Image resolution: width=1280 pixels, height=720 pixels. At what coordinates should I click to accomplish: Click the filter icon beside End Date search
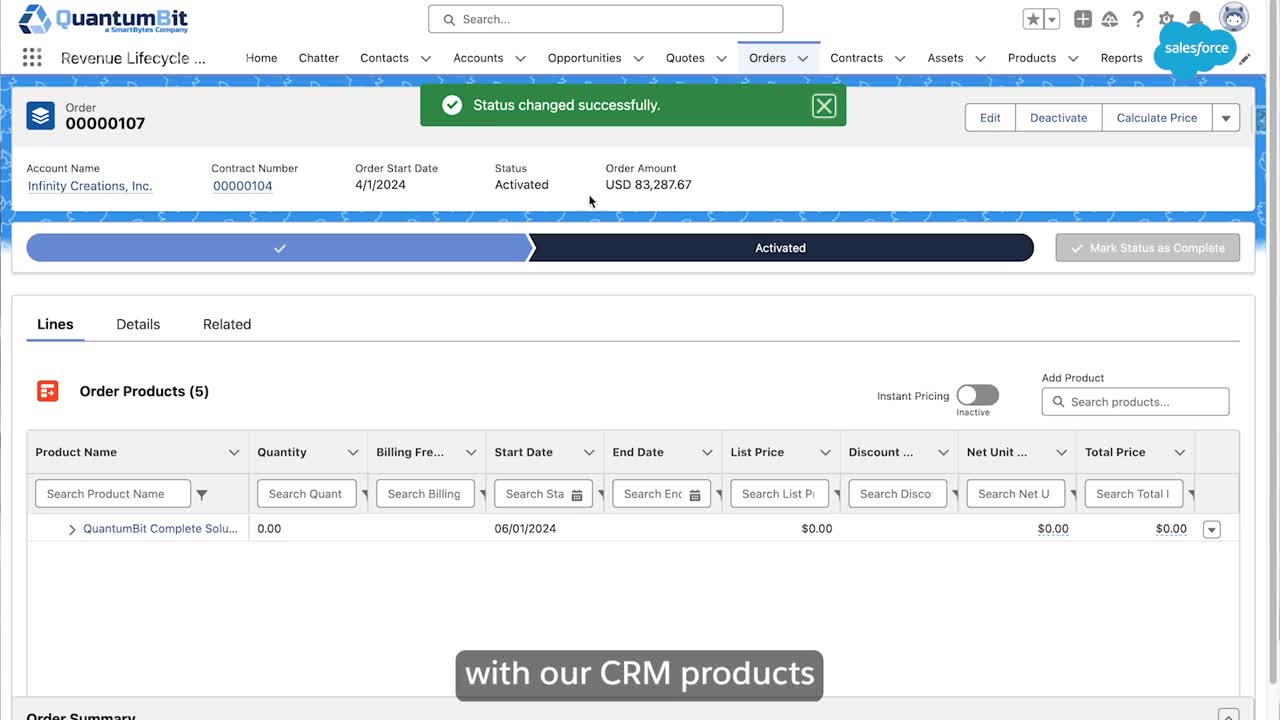718,494
